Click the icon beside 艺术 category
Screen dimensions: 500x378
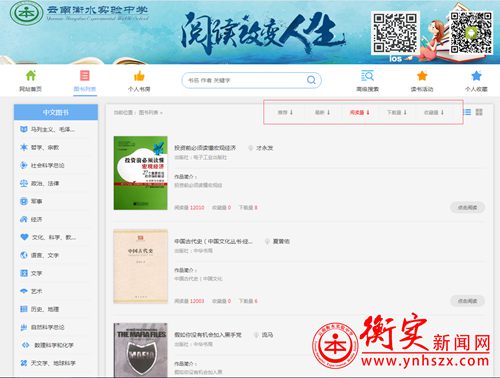23,291
